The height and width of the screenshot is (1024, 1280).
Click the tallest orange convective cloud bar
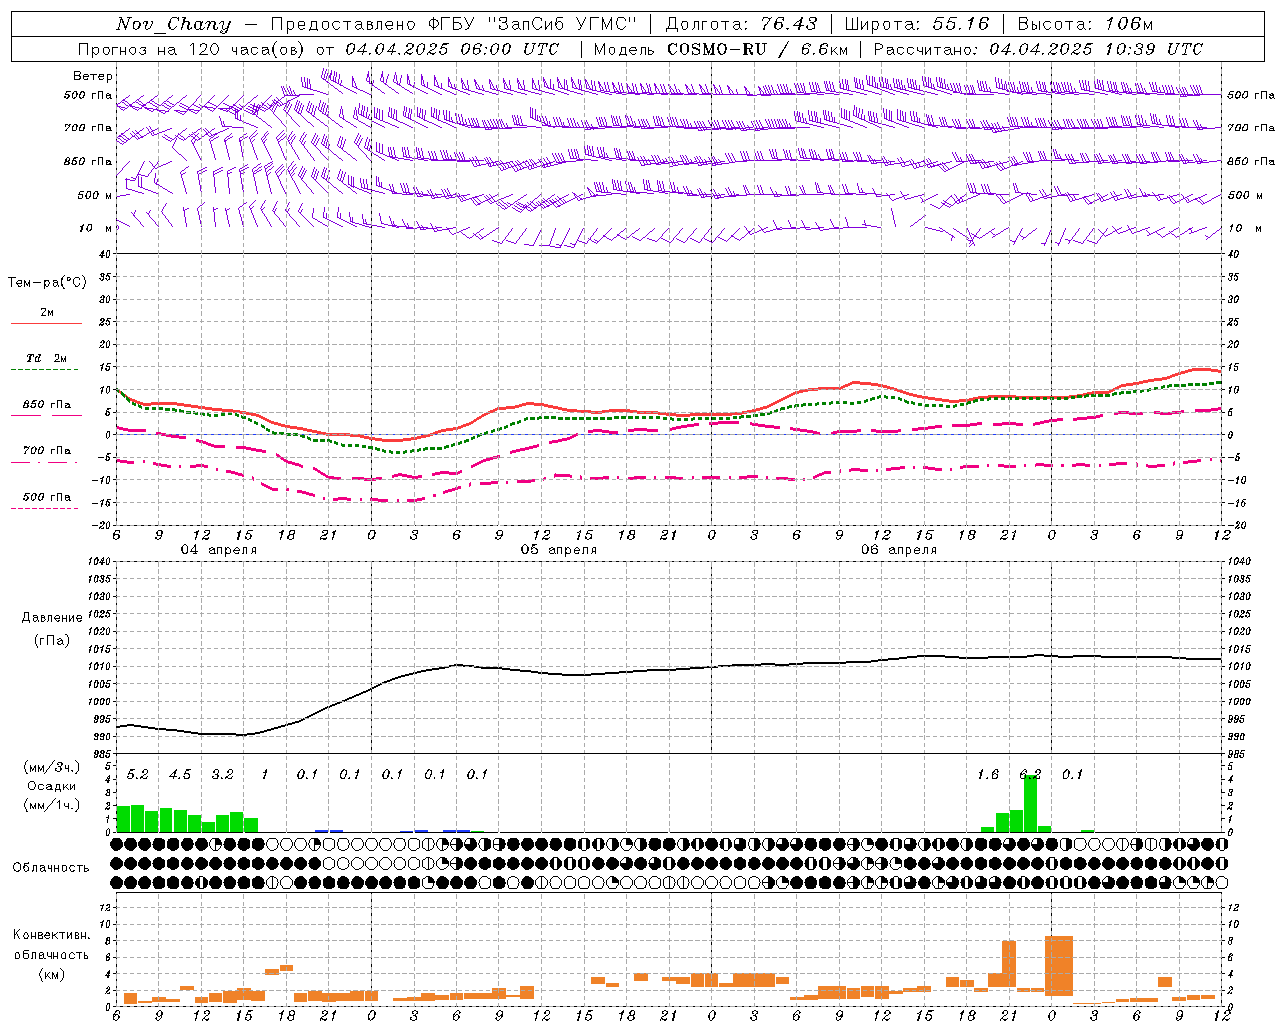pos(1058,966)
